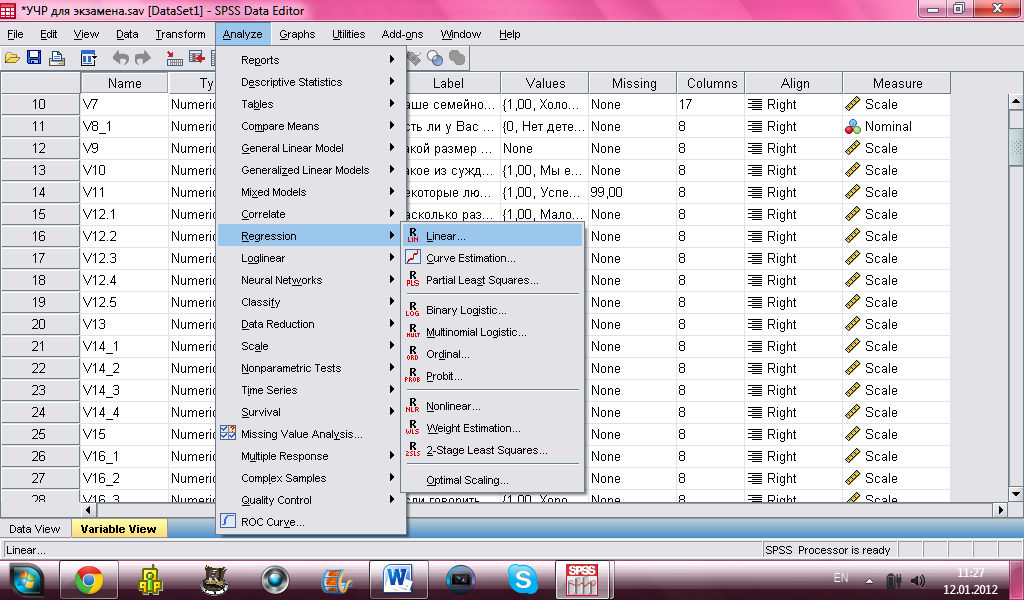The width and height of the screenshot is (1024, 600).
Task: Click the Undo arrow icon
Action: (121, 58)
